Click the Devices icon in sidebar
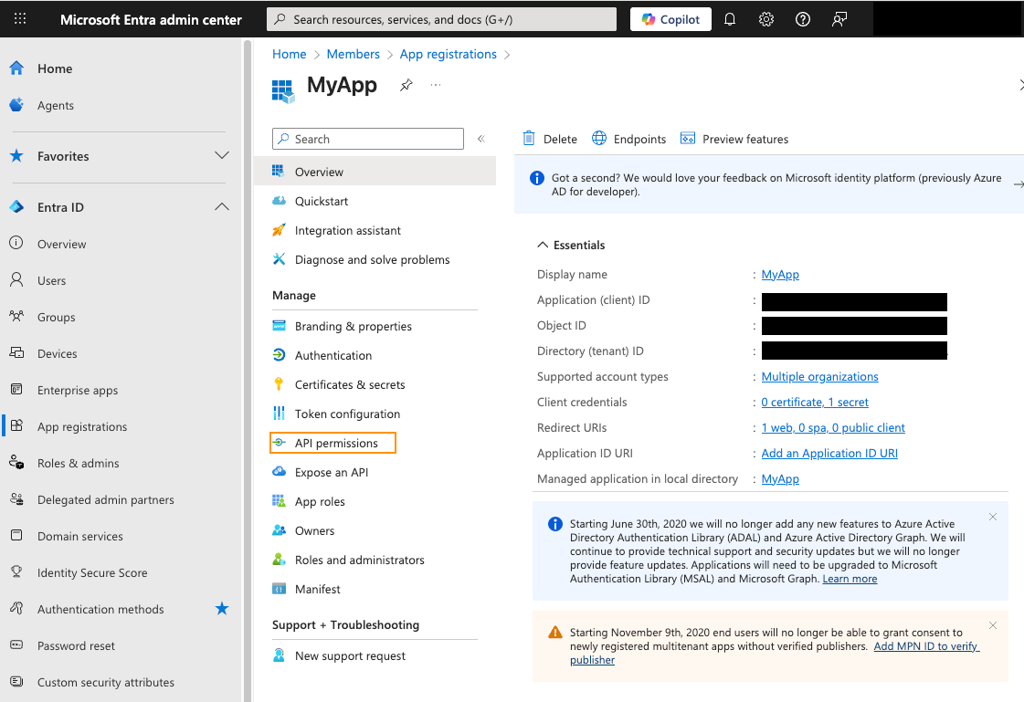The height and width of the screenshot is (702, 1024). coord(17,353)
